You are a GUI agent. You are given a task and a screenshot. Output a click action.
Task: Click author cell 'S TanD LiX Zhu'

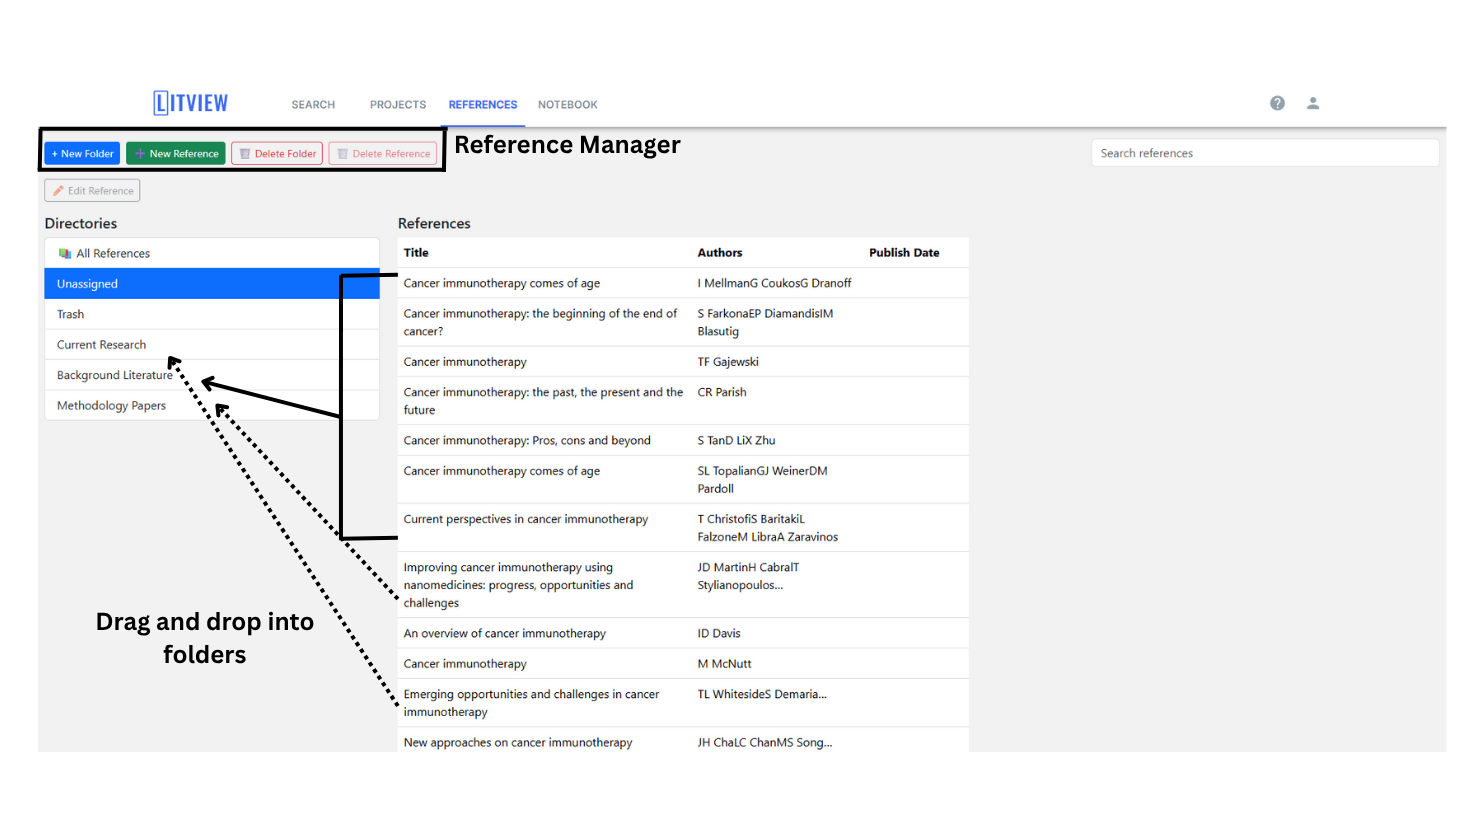(x=736, y=440)
